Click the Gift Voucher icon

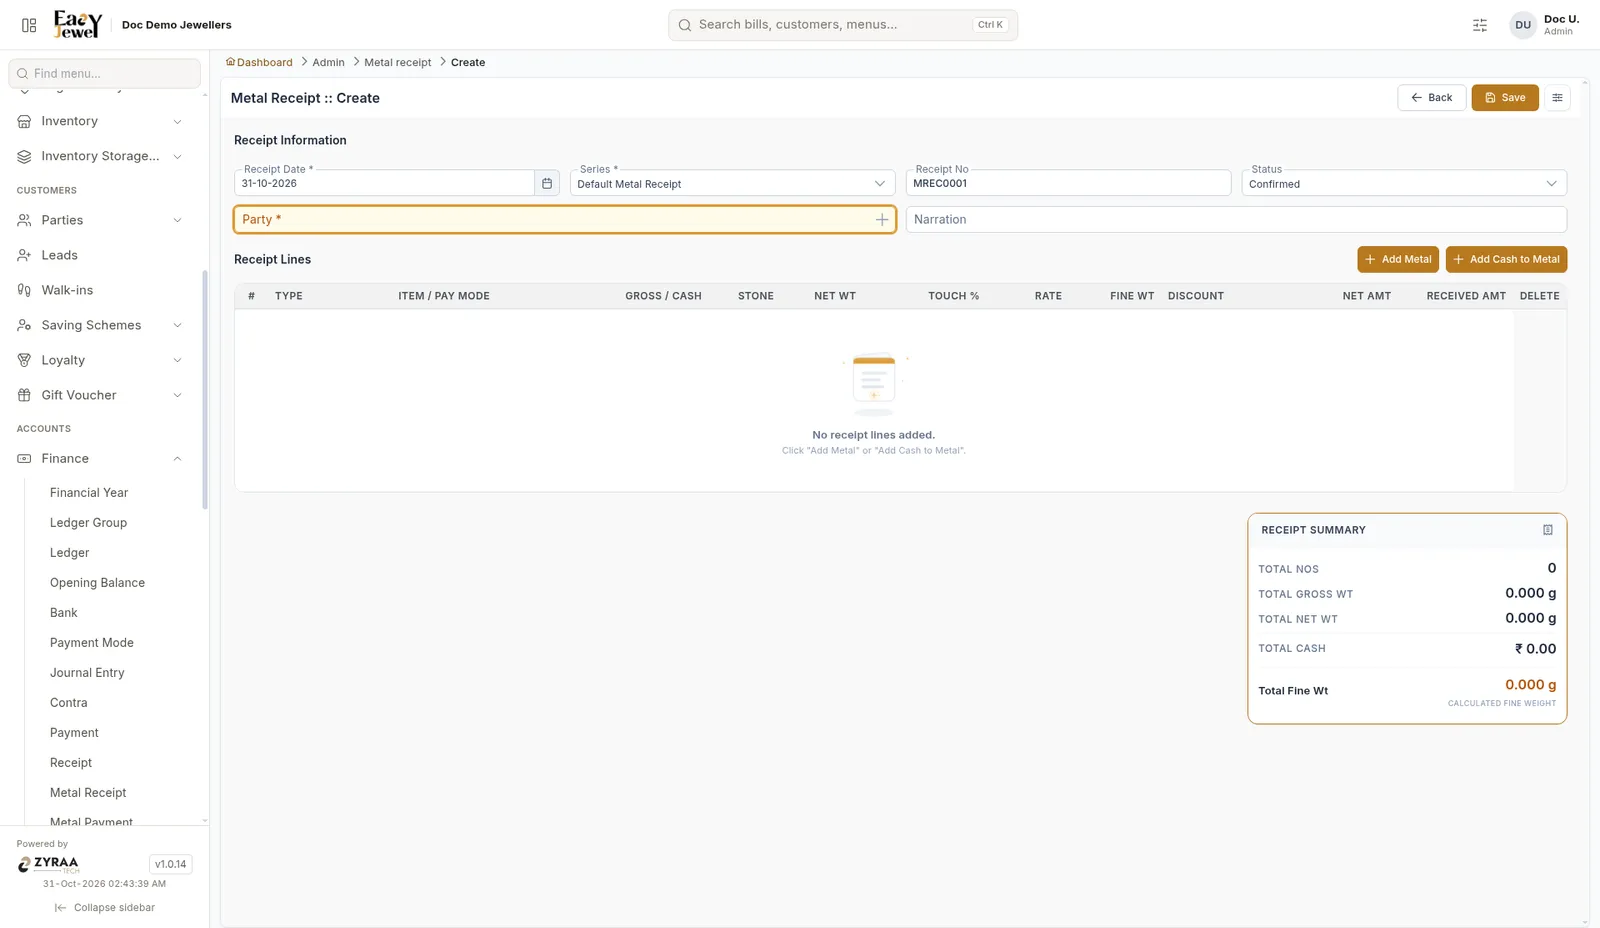tap(24, 395)
